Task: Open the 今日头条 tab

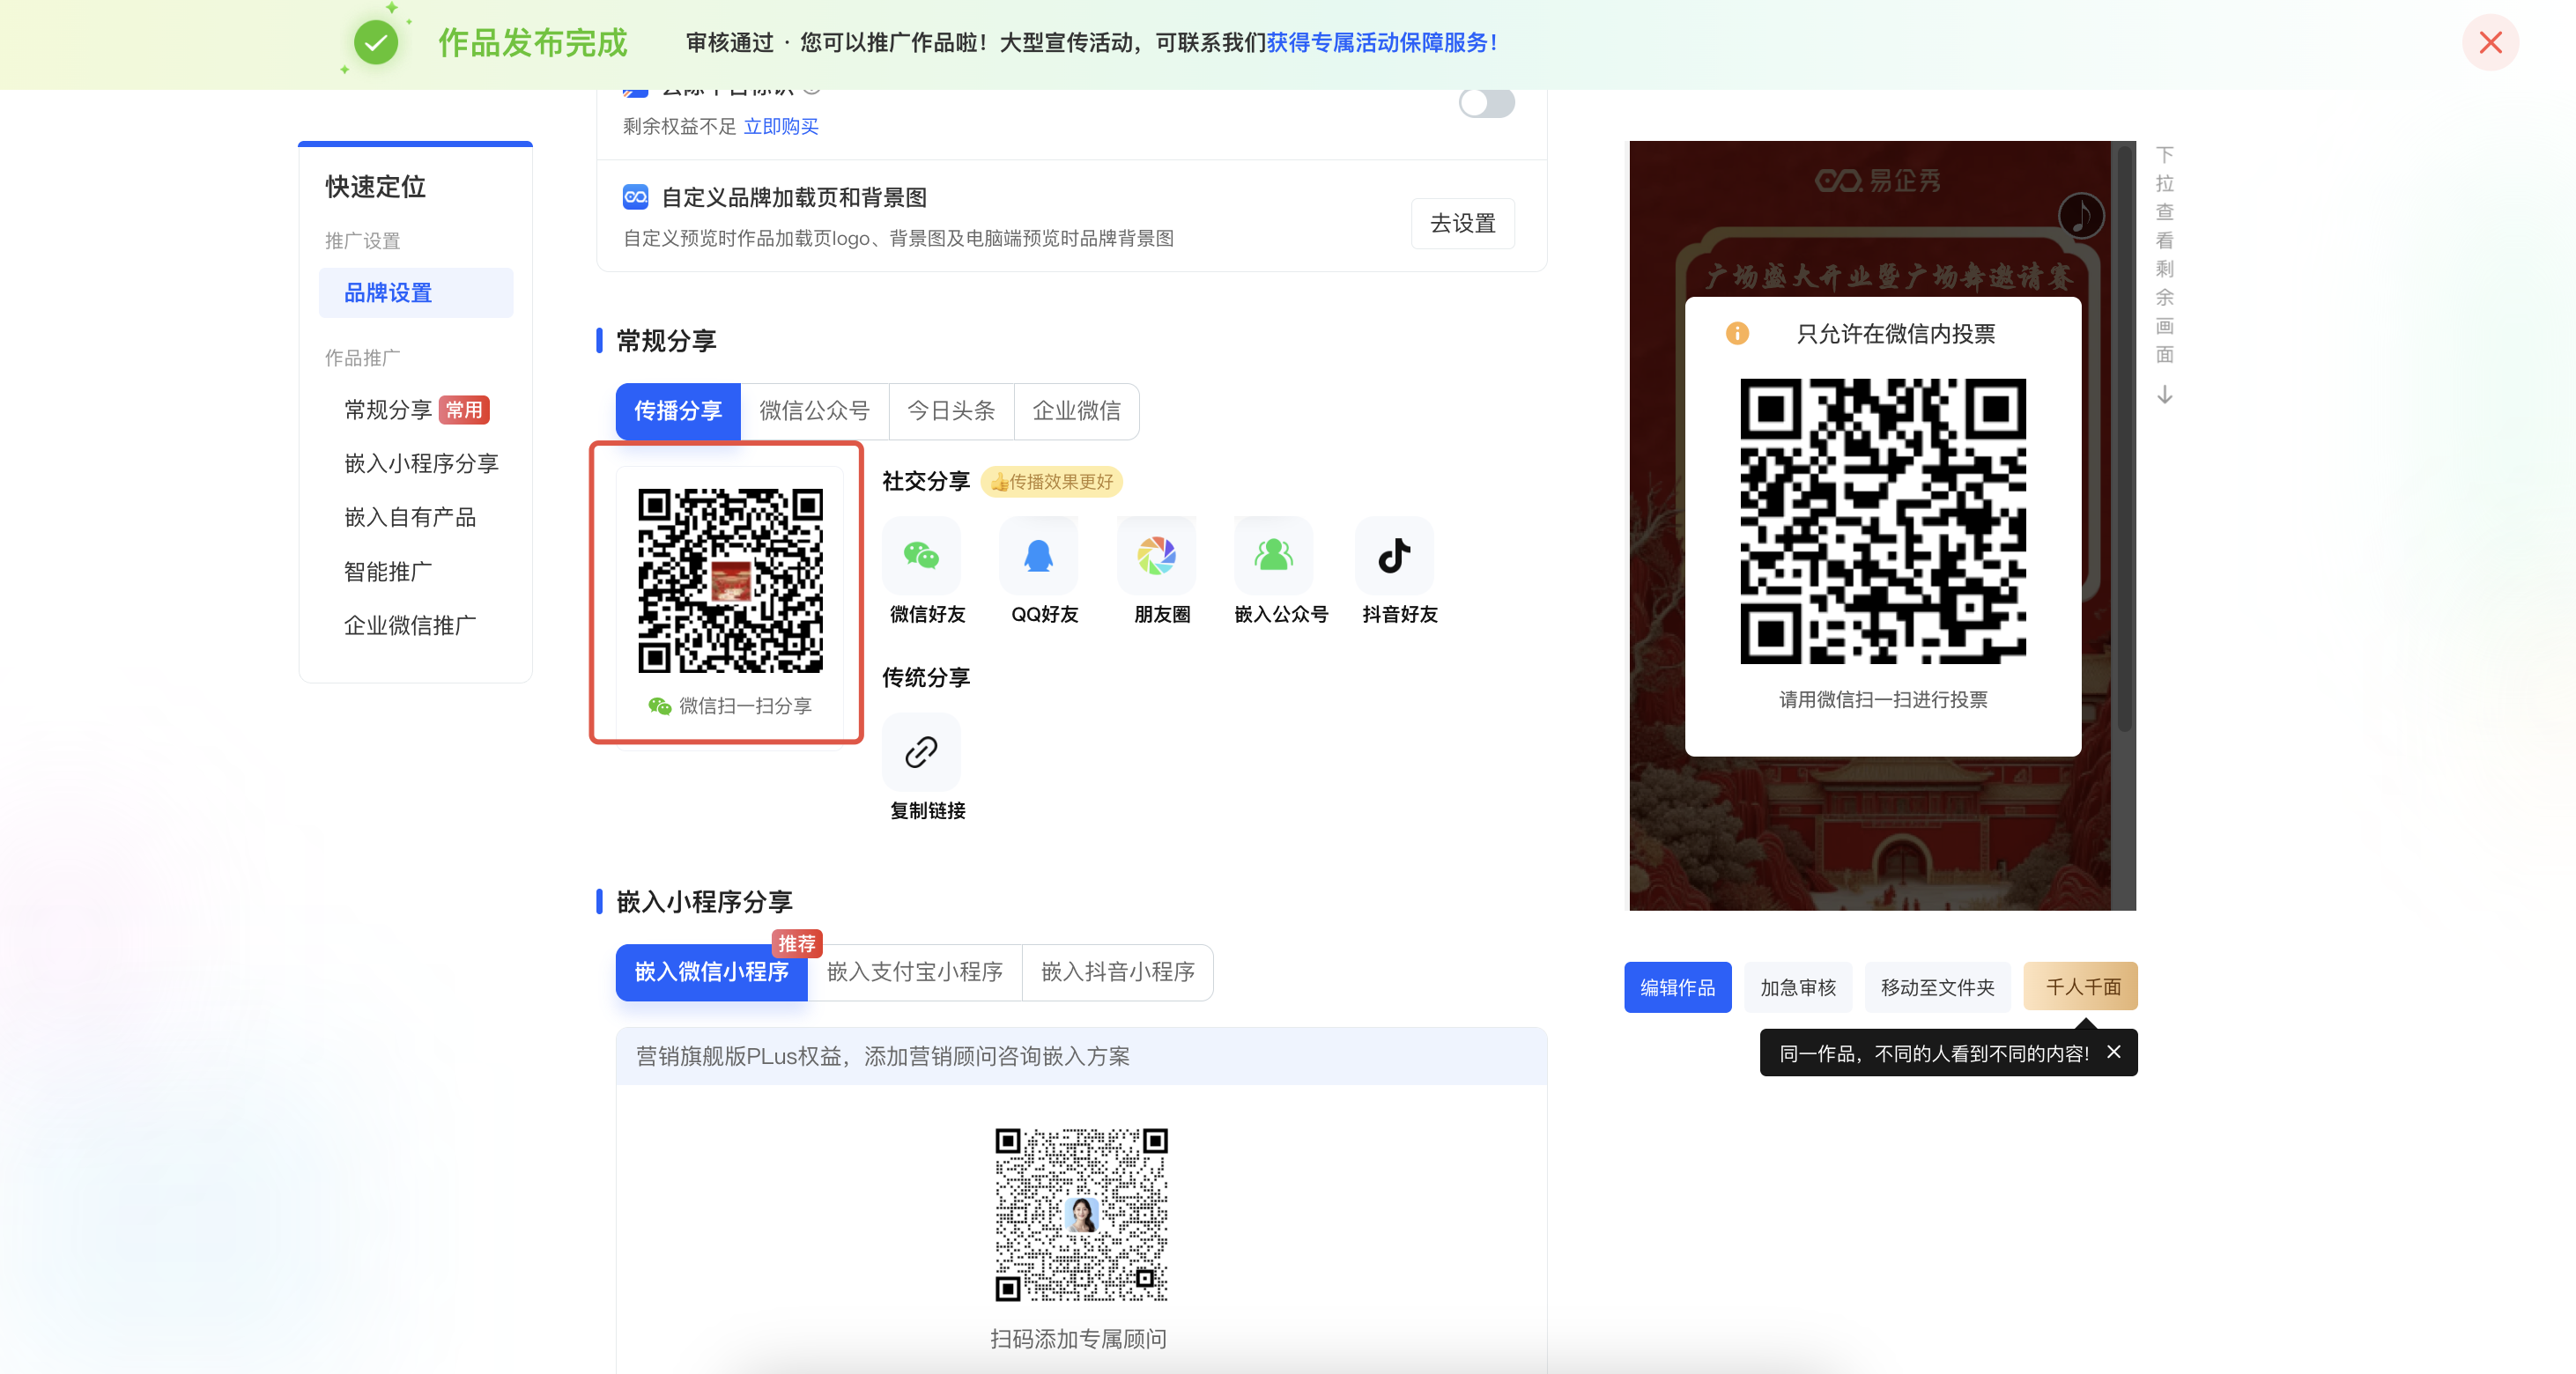Action: (951, 411)
